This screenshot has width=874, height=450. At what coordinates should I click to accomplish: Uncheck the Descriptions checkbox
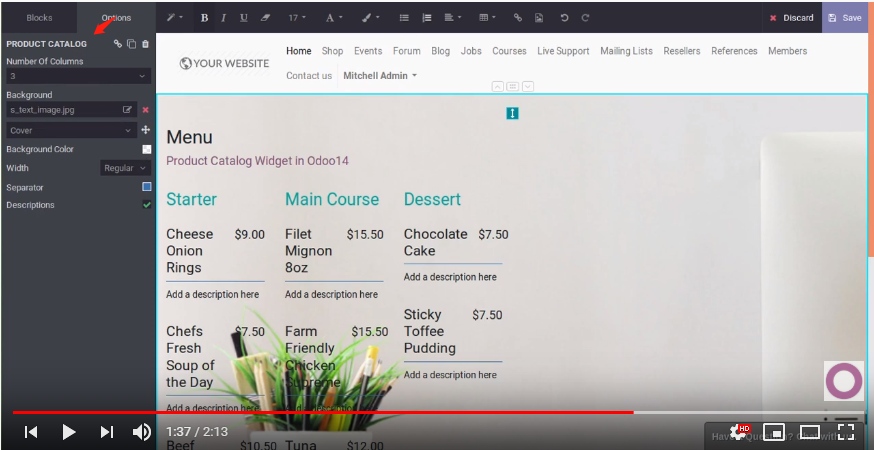coord(147,205)
